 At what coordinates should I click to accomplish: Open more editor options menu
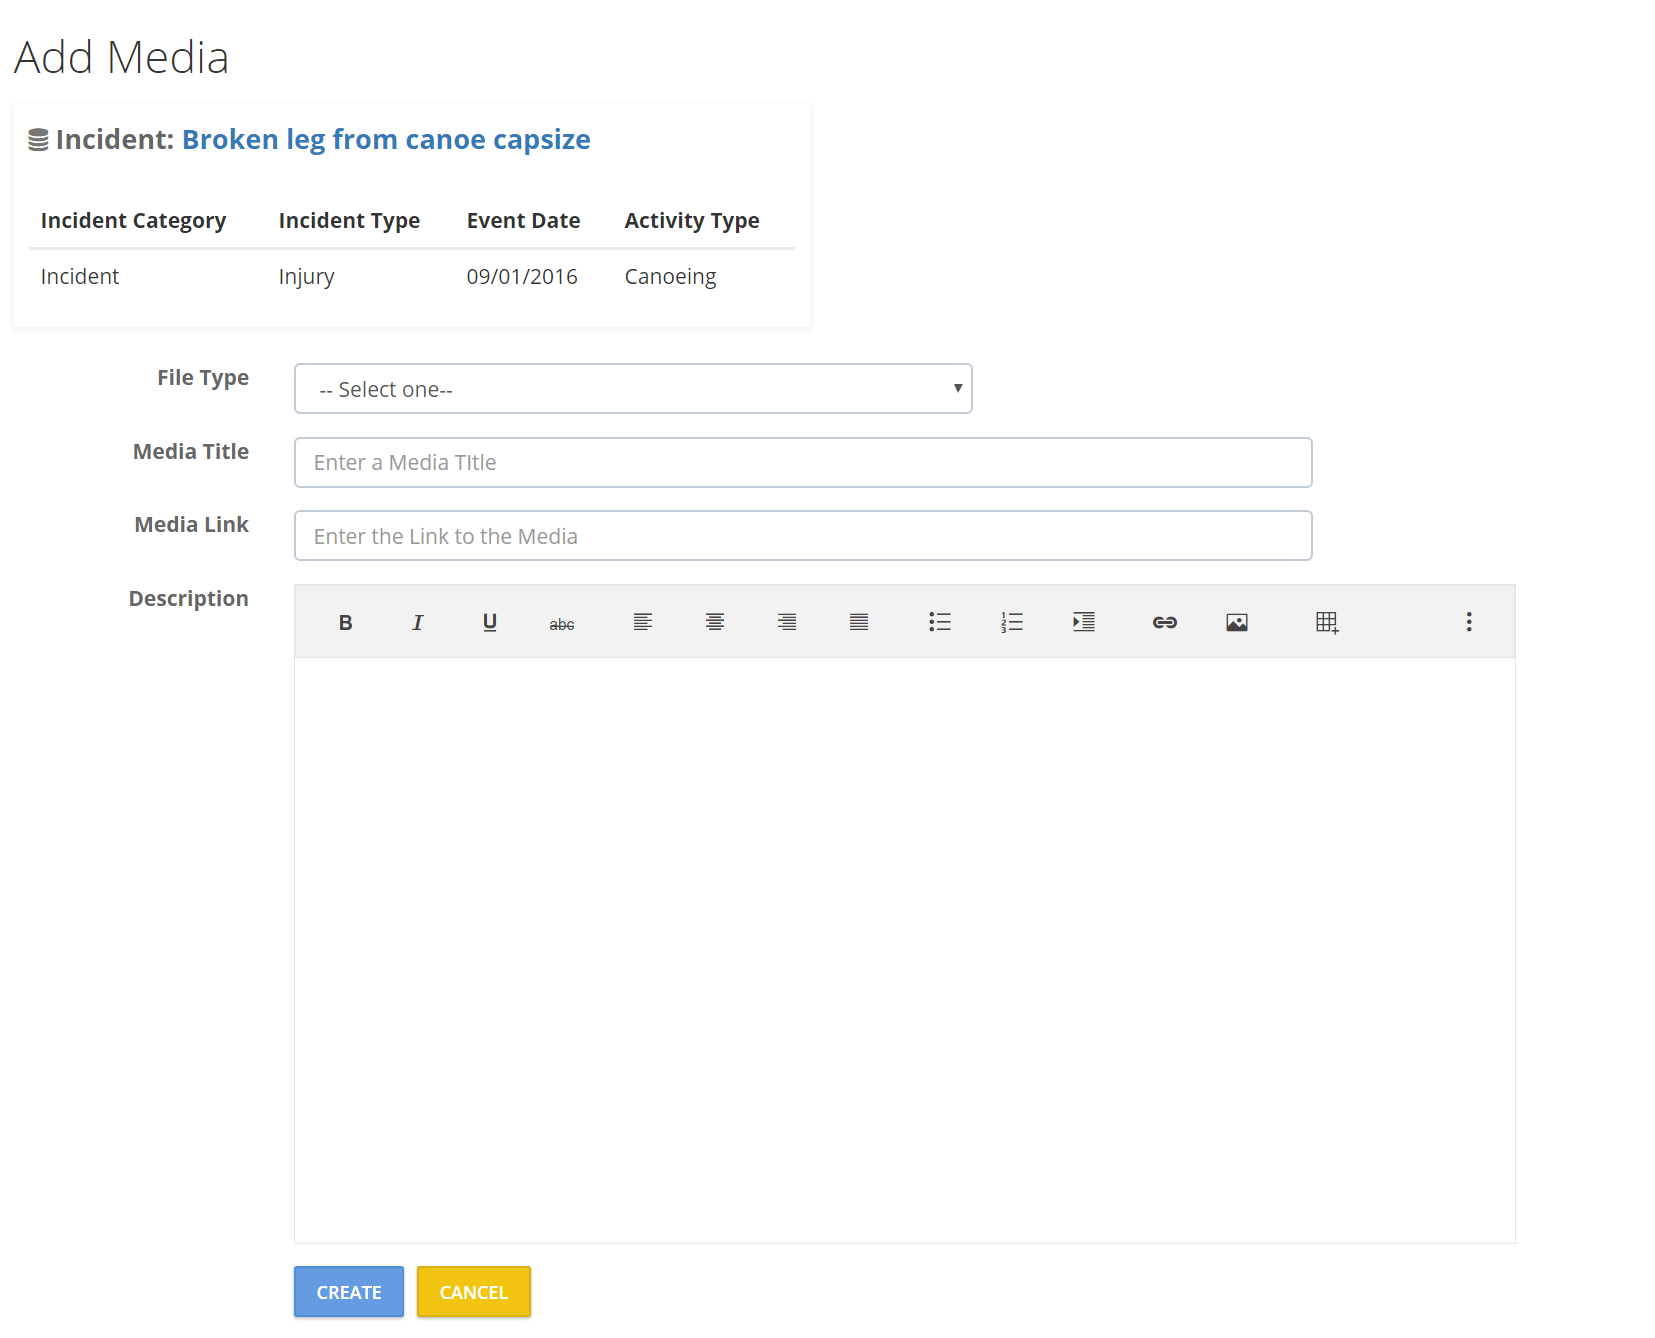pyautogui.click(x=1469, y=622)
